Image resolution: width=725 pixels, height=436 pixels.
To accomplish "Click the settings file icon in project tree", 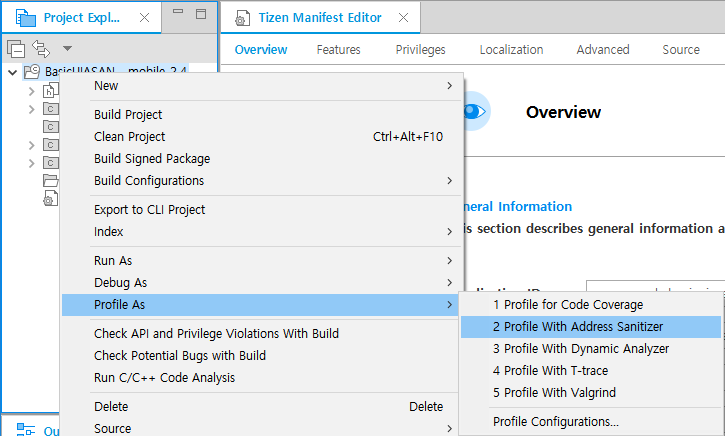I will 50,199.
